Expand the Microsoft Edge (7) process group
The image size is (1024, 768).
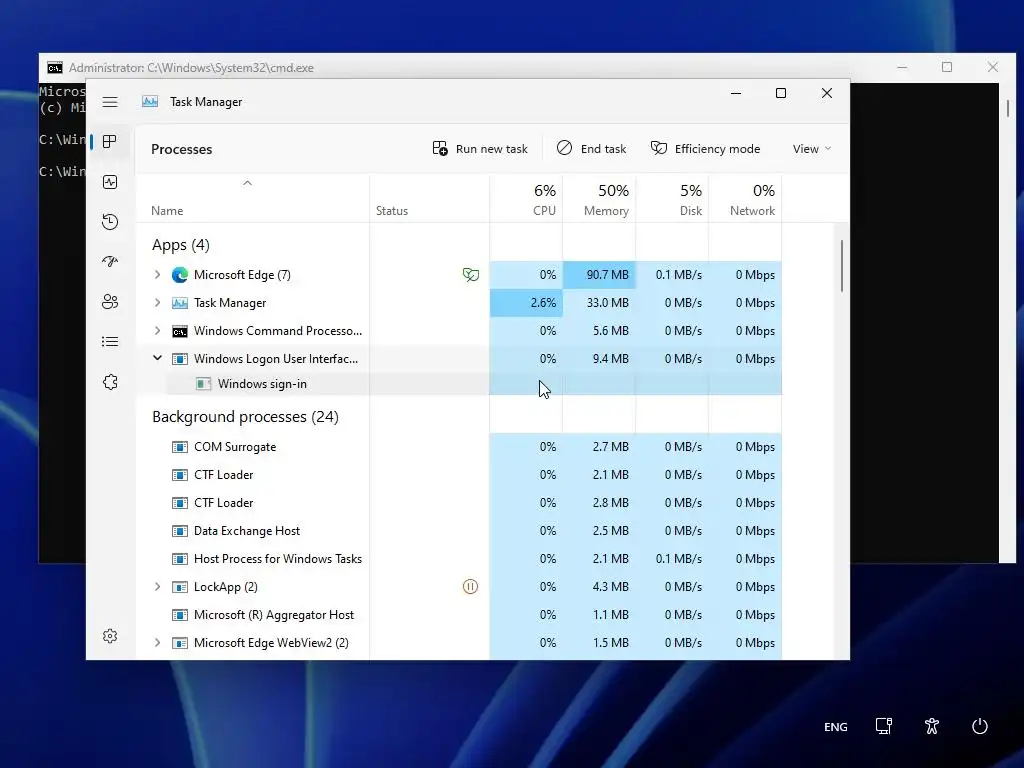157,275
